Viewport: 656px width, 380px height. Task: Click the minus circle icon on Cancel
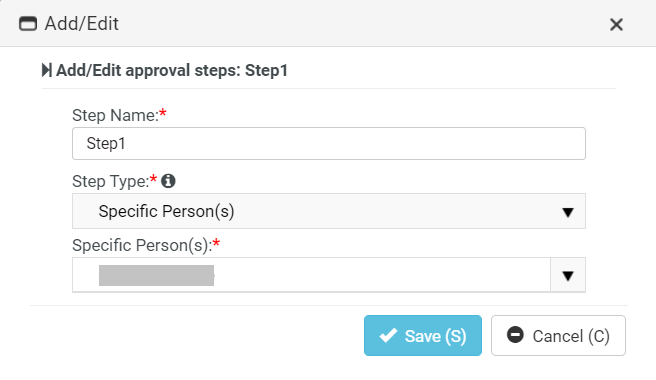[x=515, y=335]
